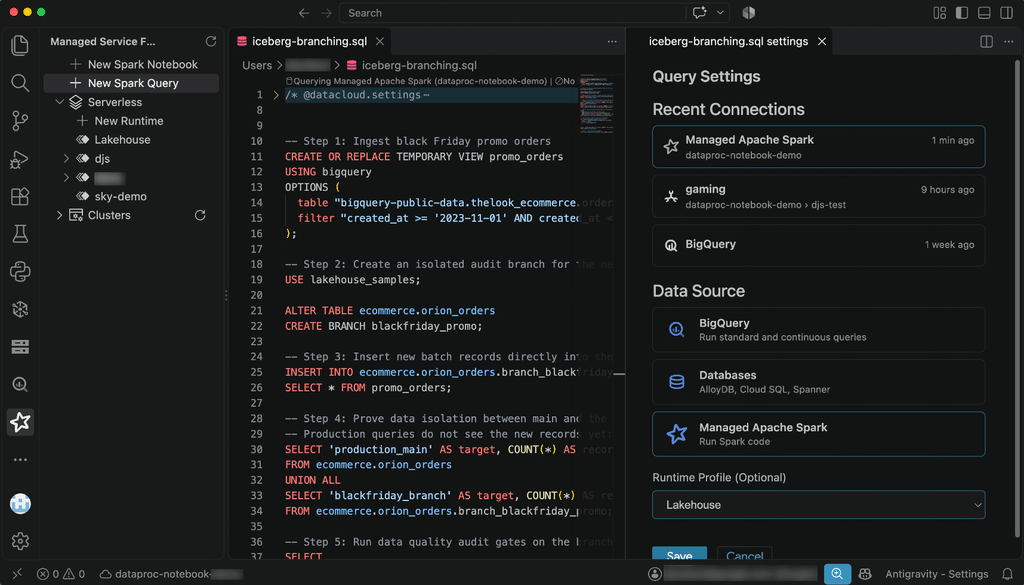Screen dimensions: 1024x585
Task: Show additional views via ellipsis in activity bar
Action: (20, 460)
